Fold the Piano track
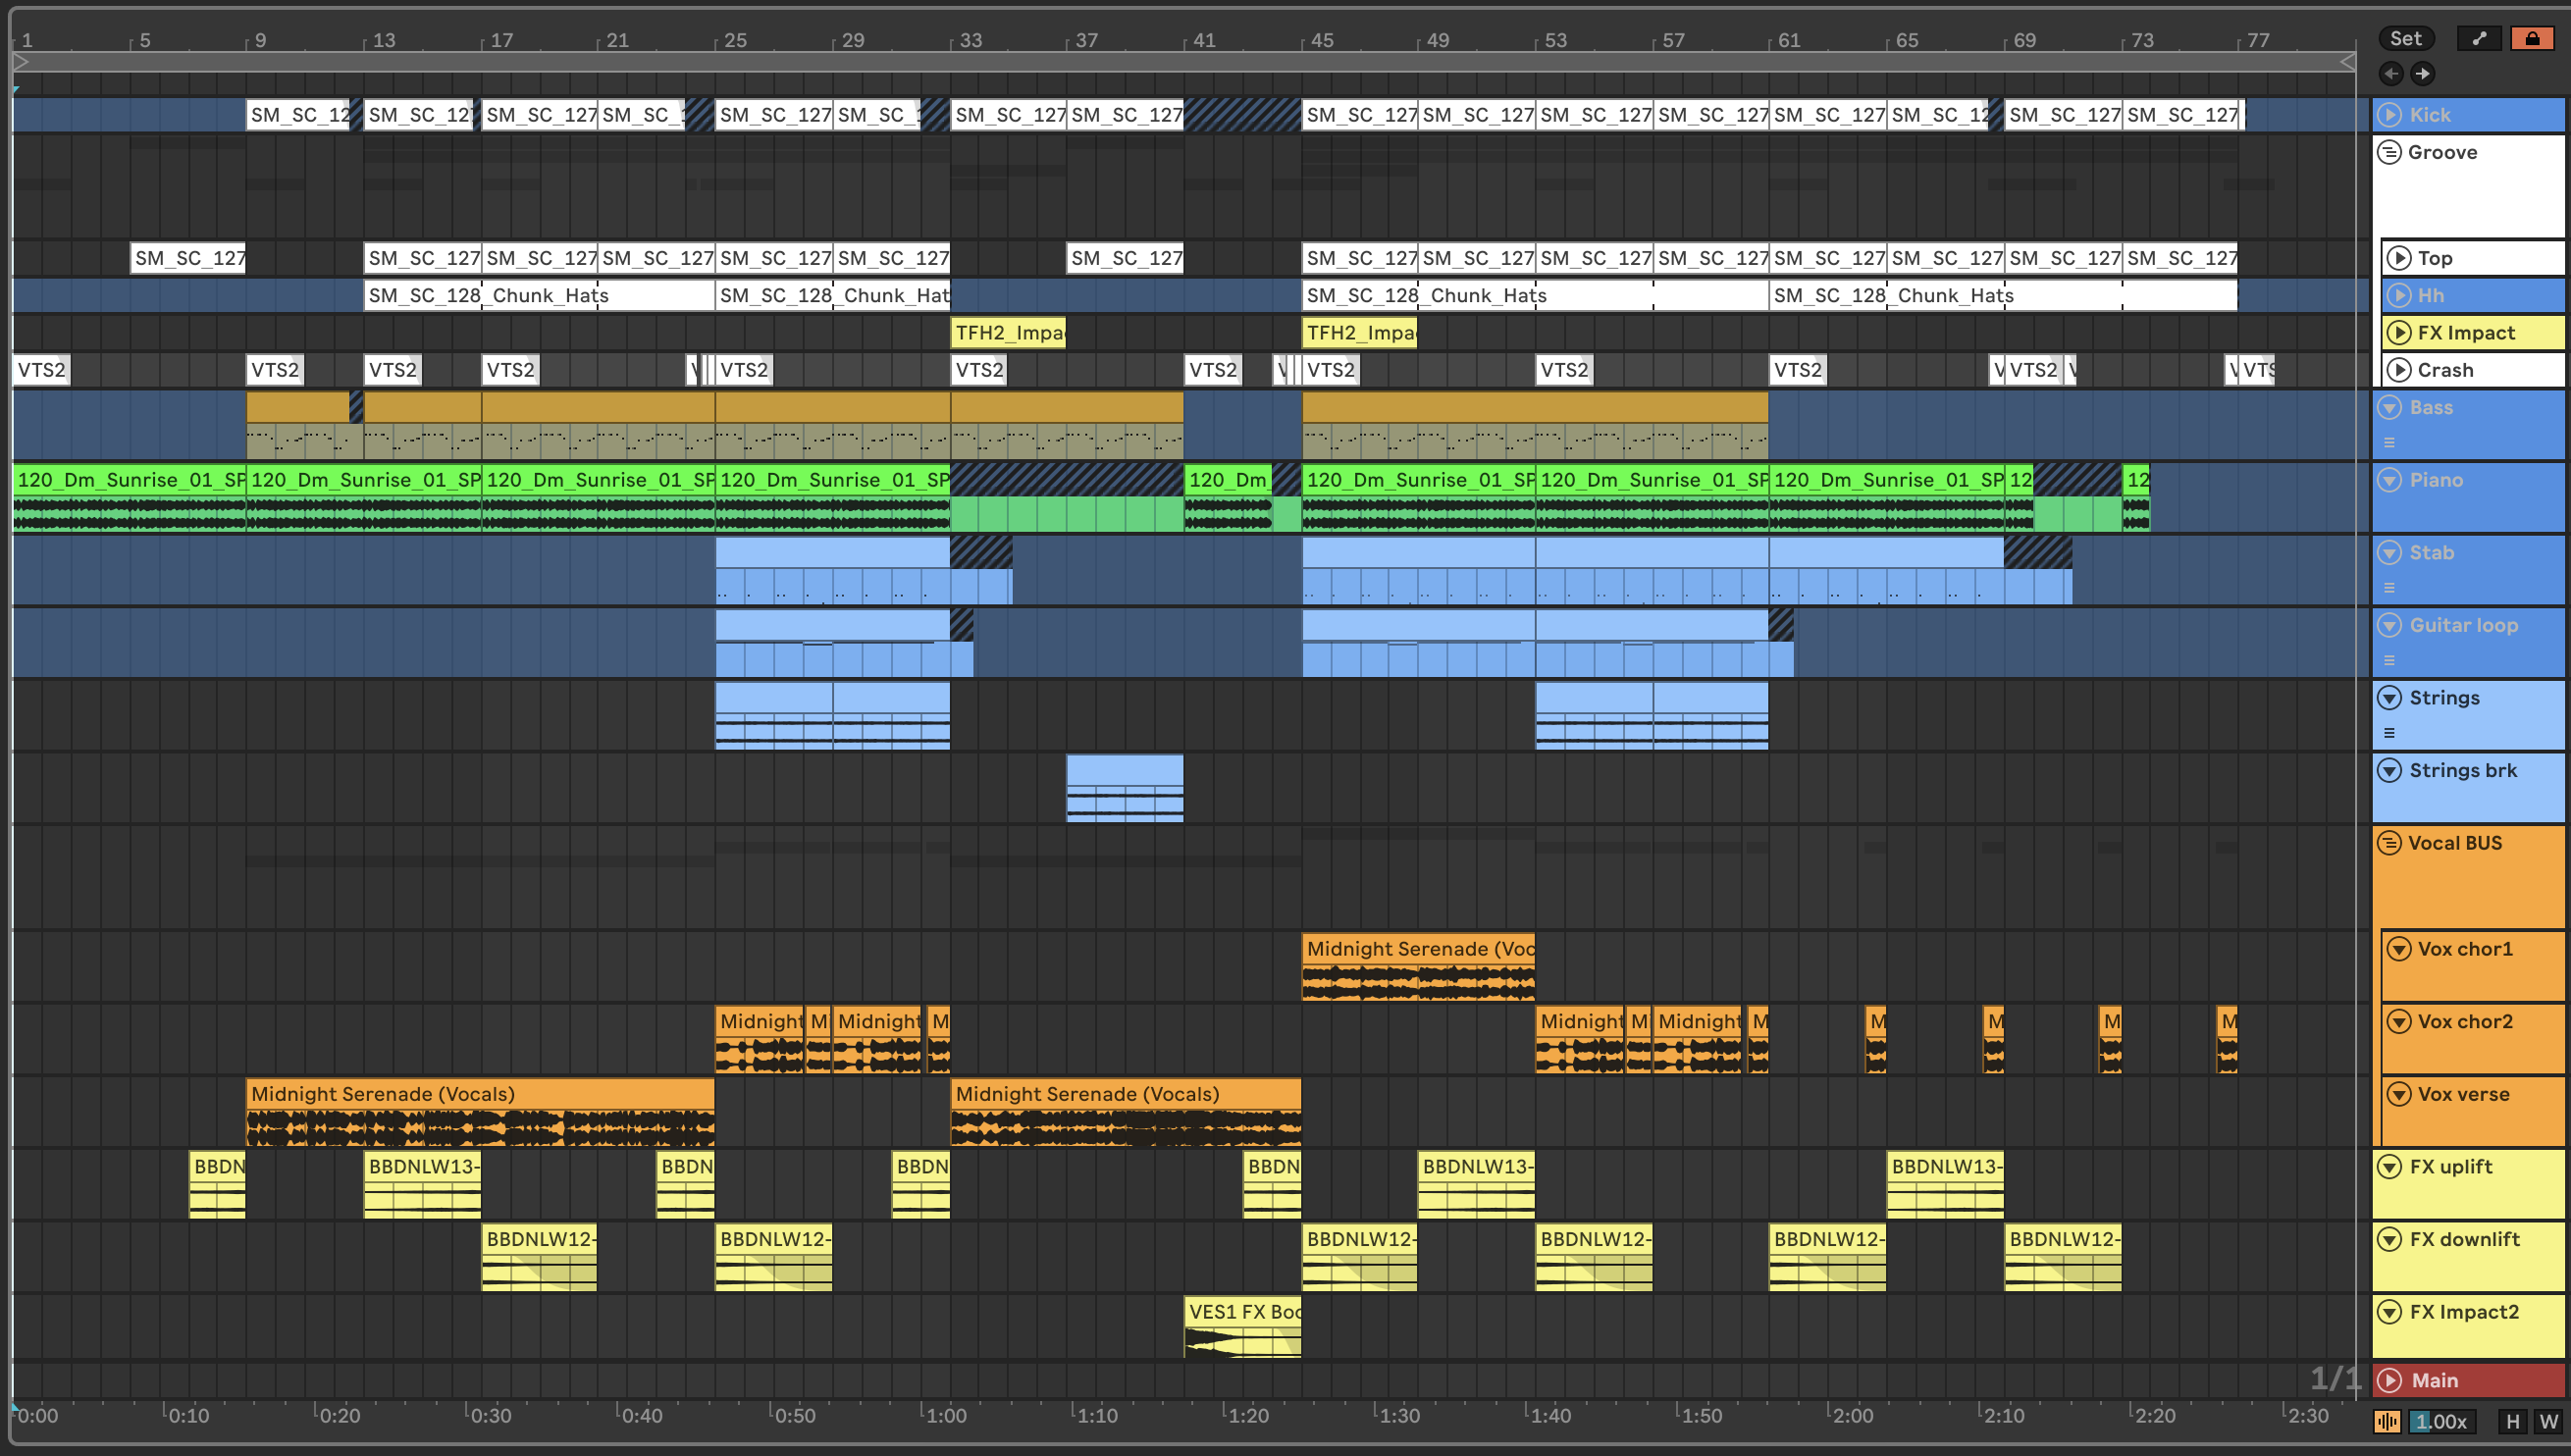 coord(2390,480)
